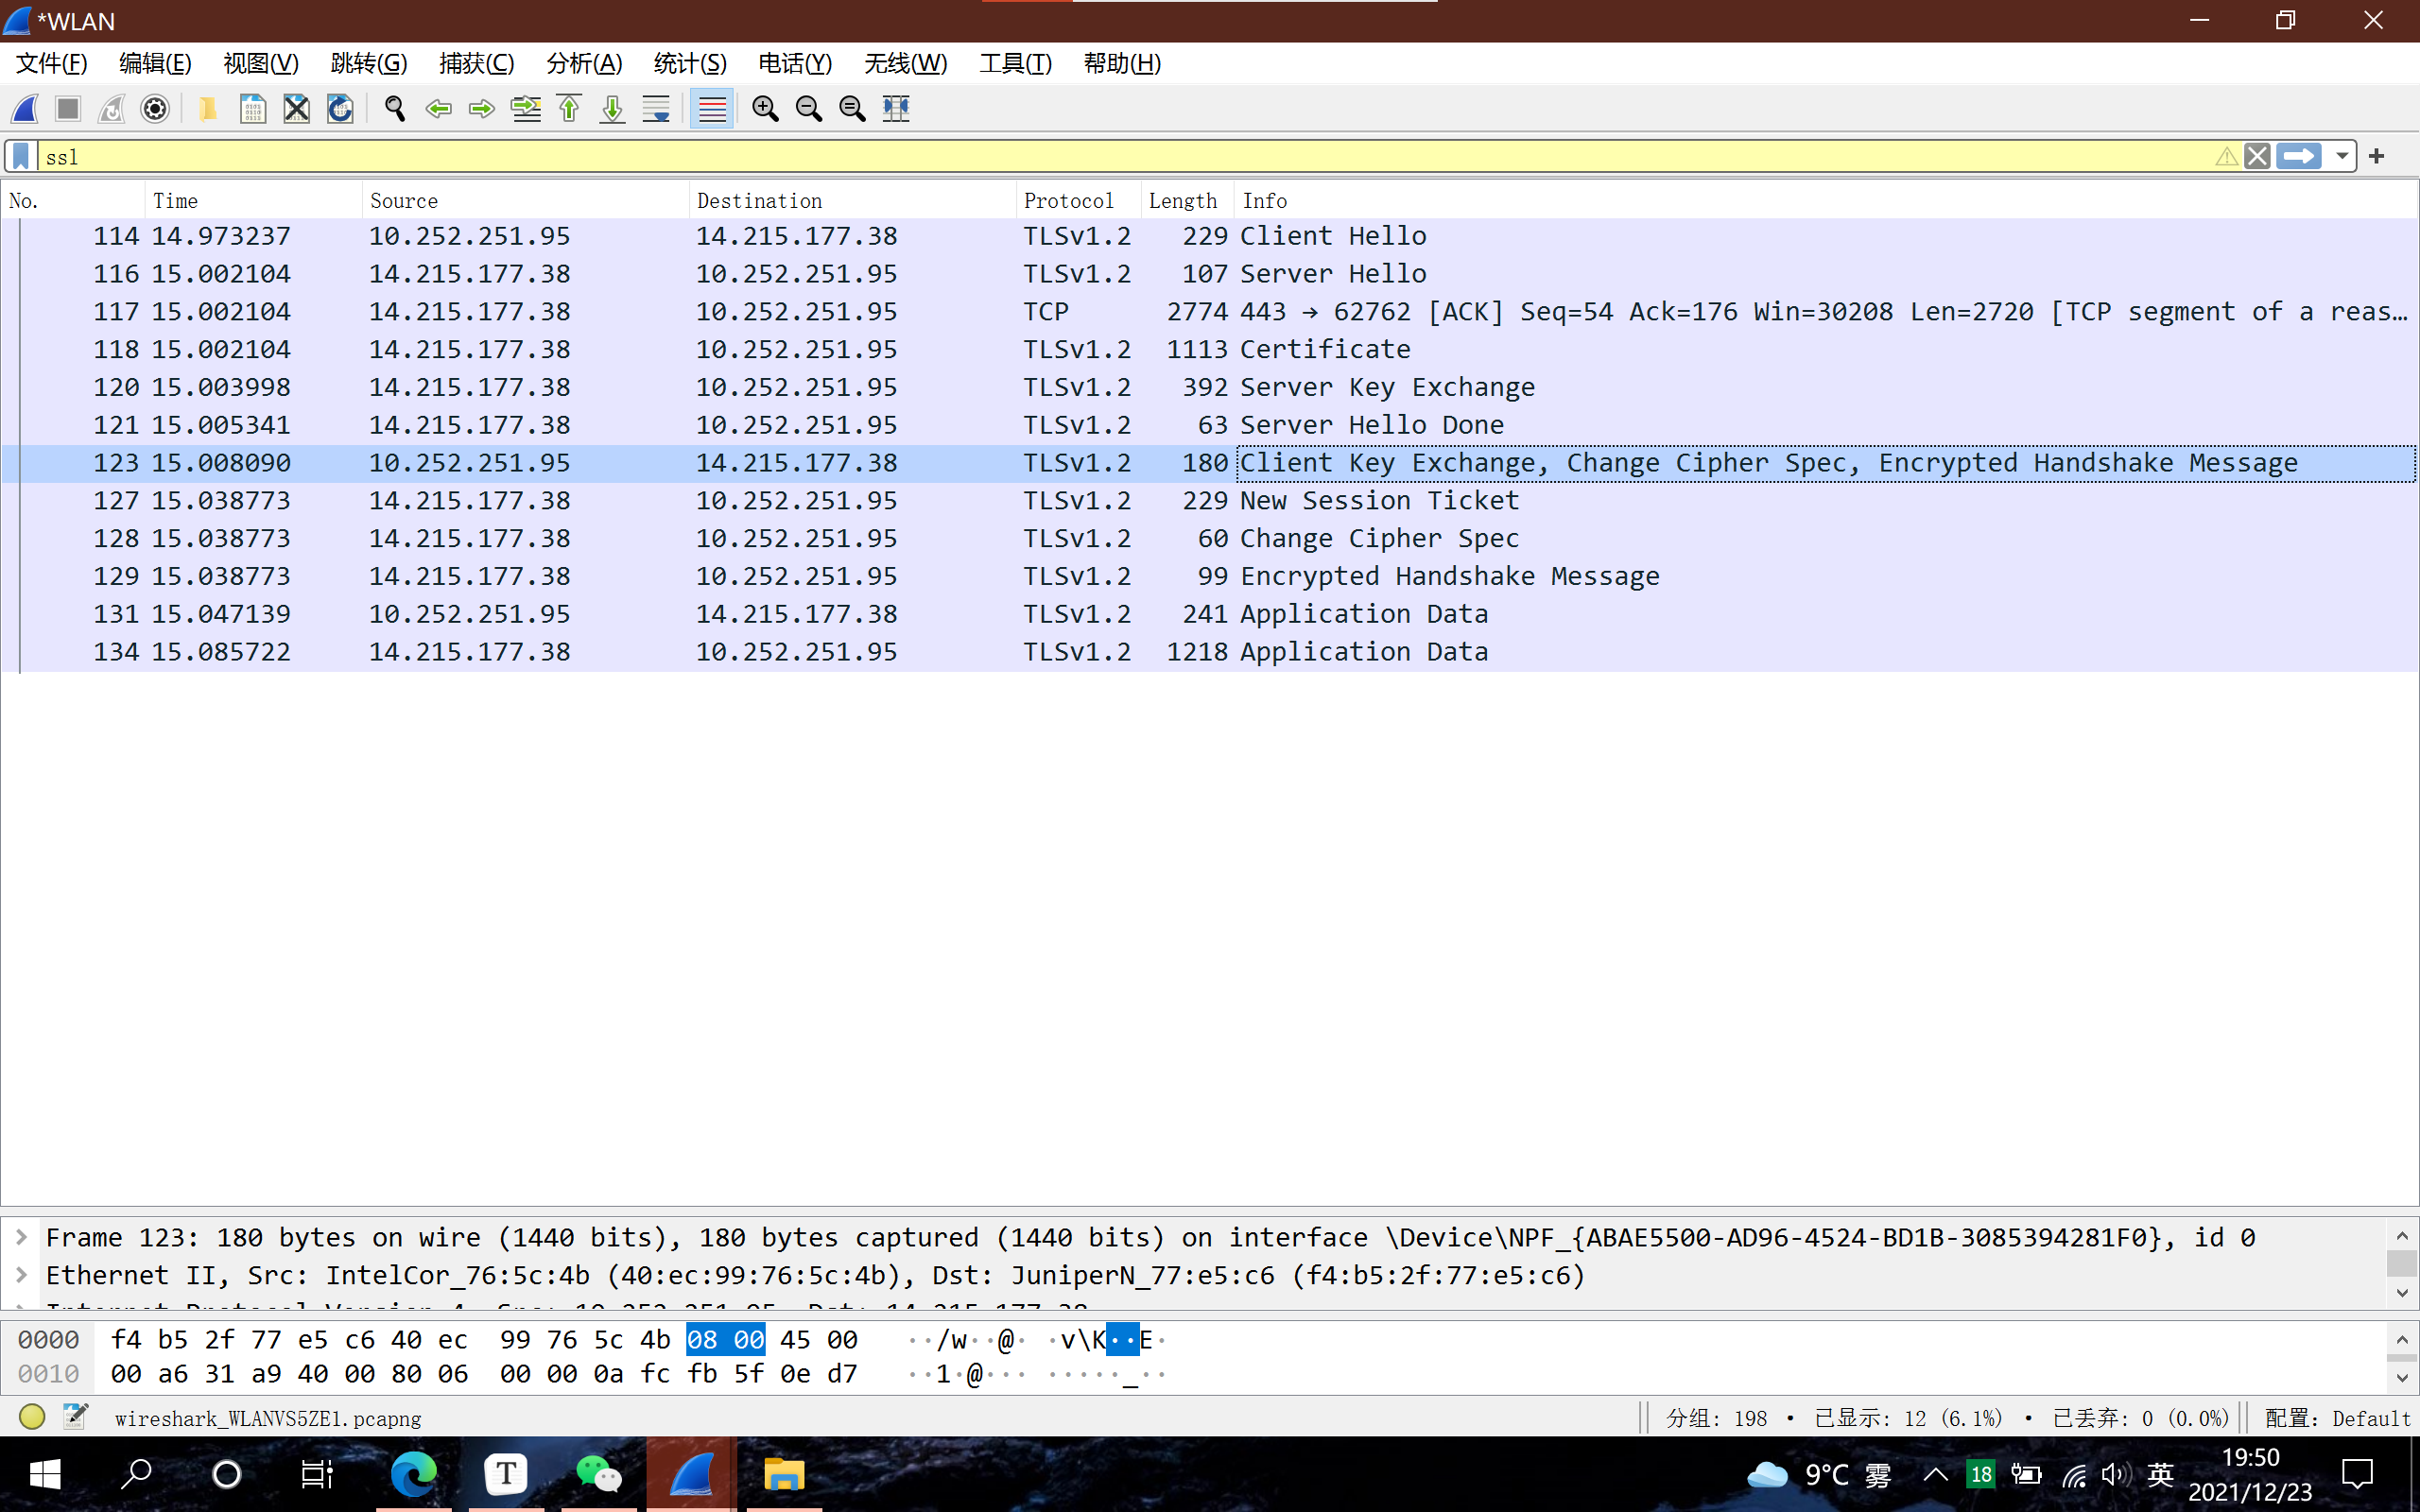Open Microsoft Edge from the taskbar
This screenshot has height=1512, width=2420.
point(413,1474)
